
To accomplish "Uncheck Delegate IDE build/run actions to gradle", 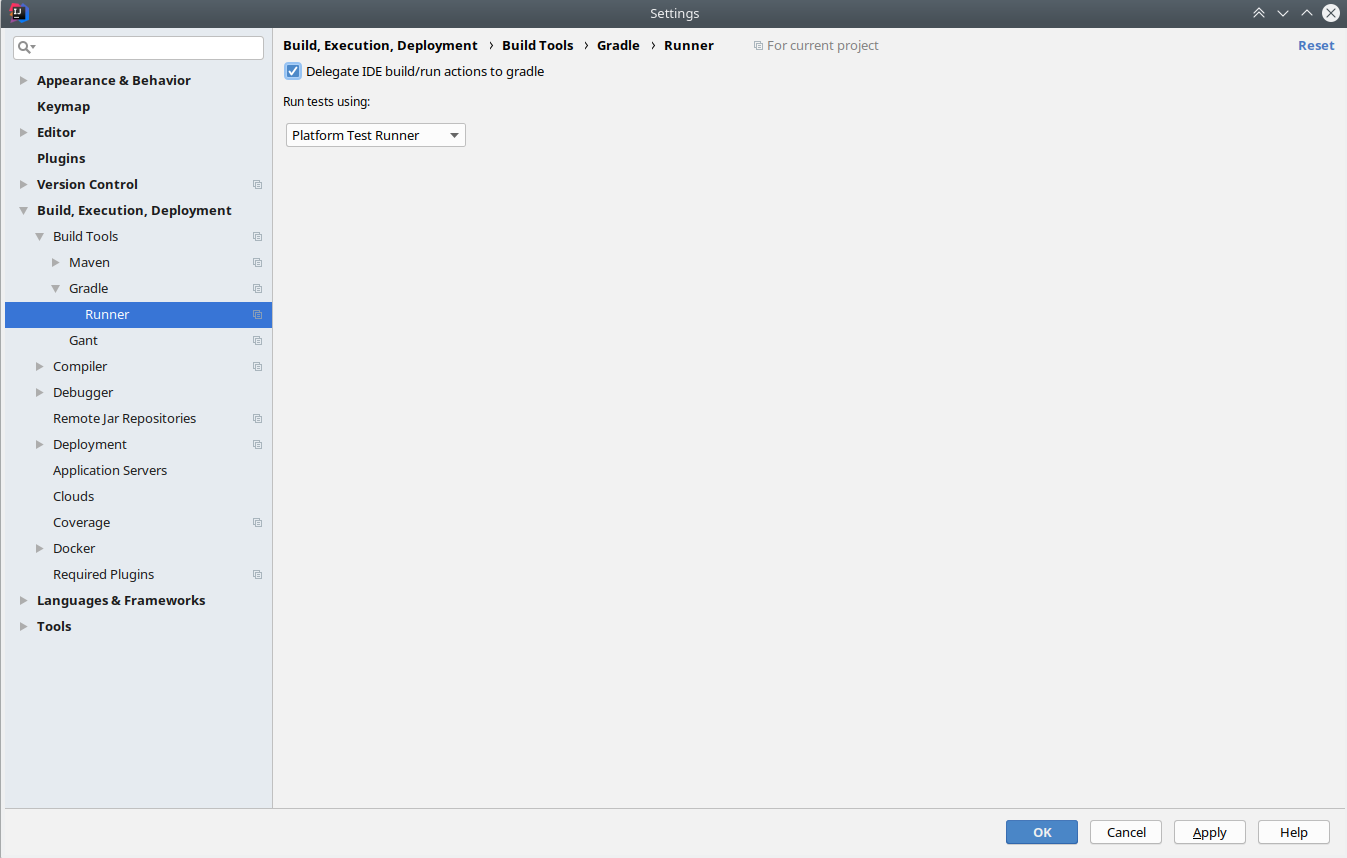I will coord(293,71).
